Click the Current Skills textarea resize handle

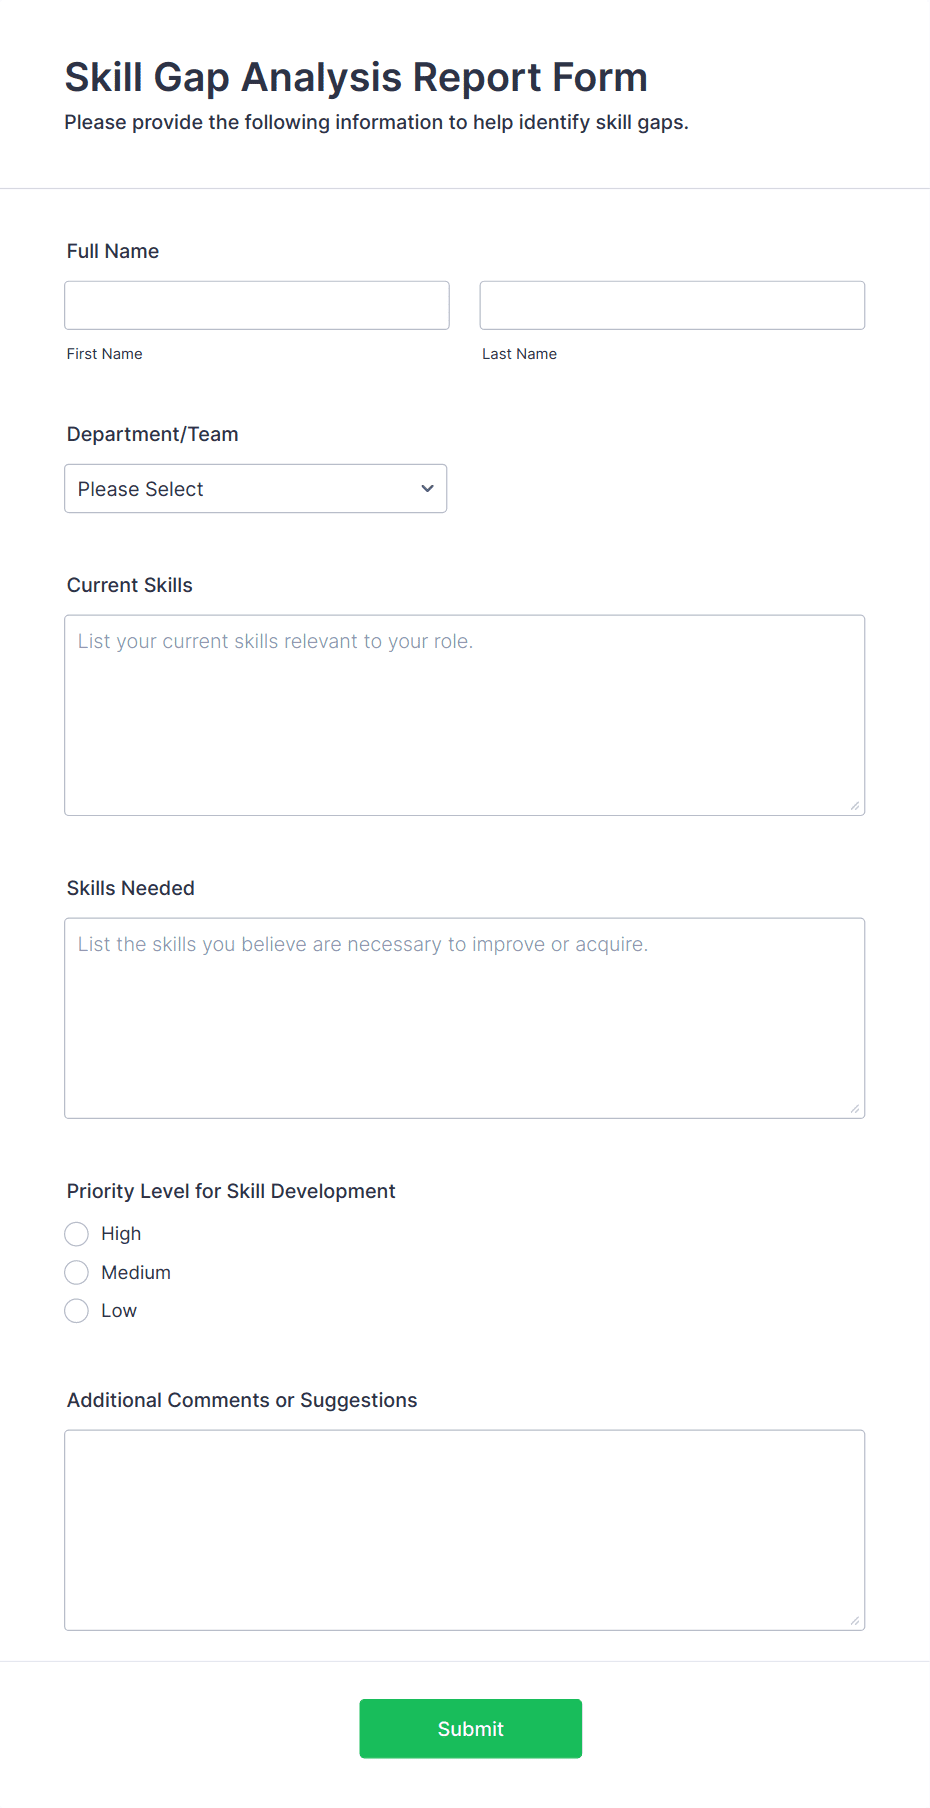click(x=855, y=805)
